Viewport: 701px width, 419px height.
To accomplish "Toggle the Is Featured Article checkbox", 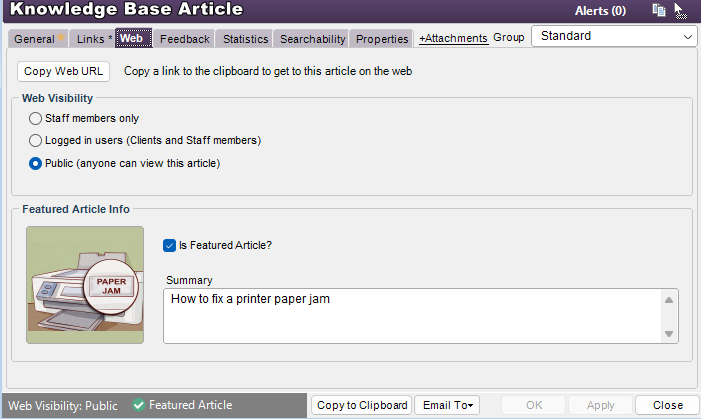I will click(x=169, y=245).
